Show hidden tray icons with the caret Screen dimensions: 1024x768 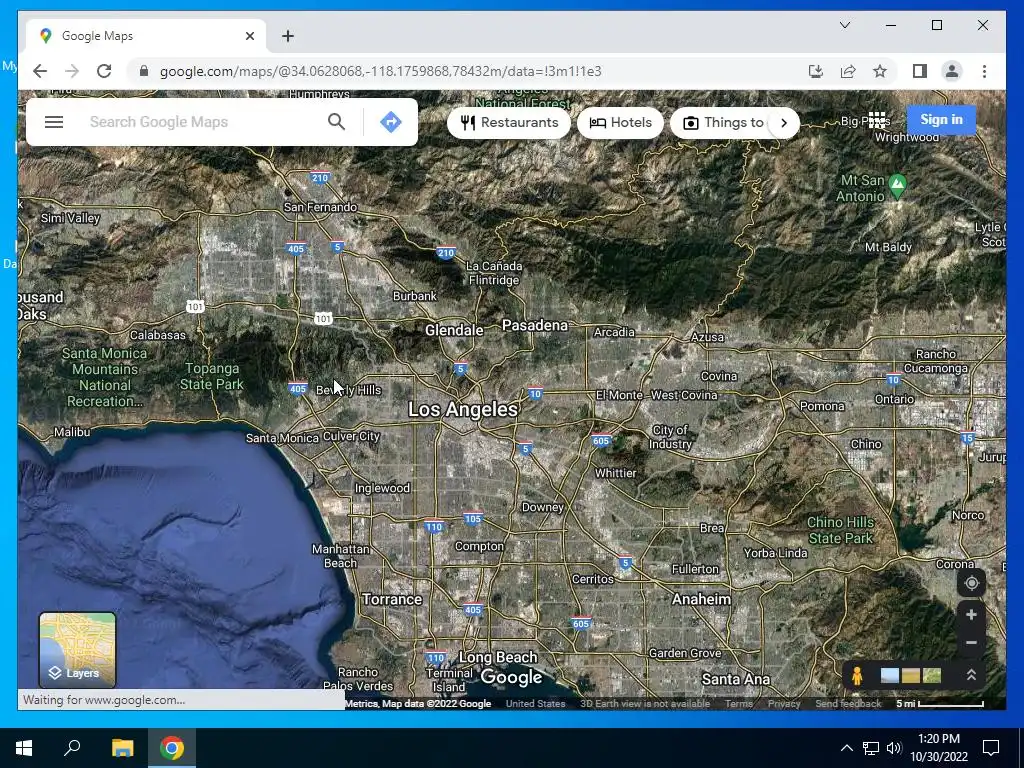(x=846, y=748)
